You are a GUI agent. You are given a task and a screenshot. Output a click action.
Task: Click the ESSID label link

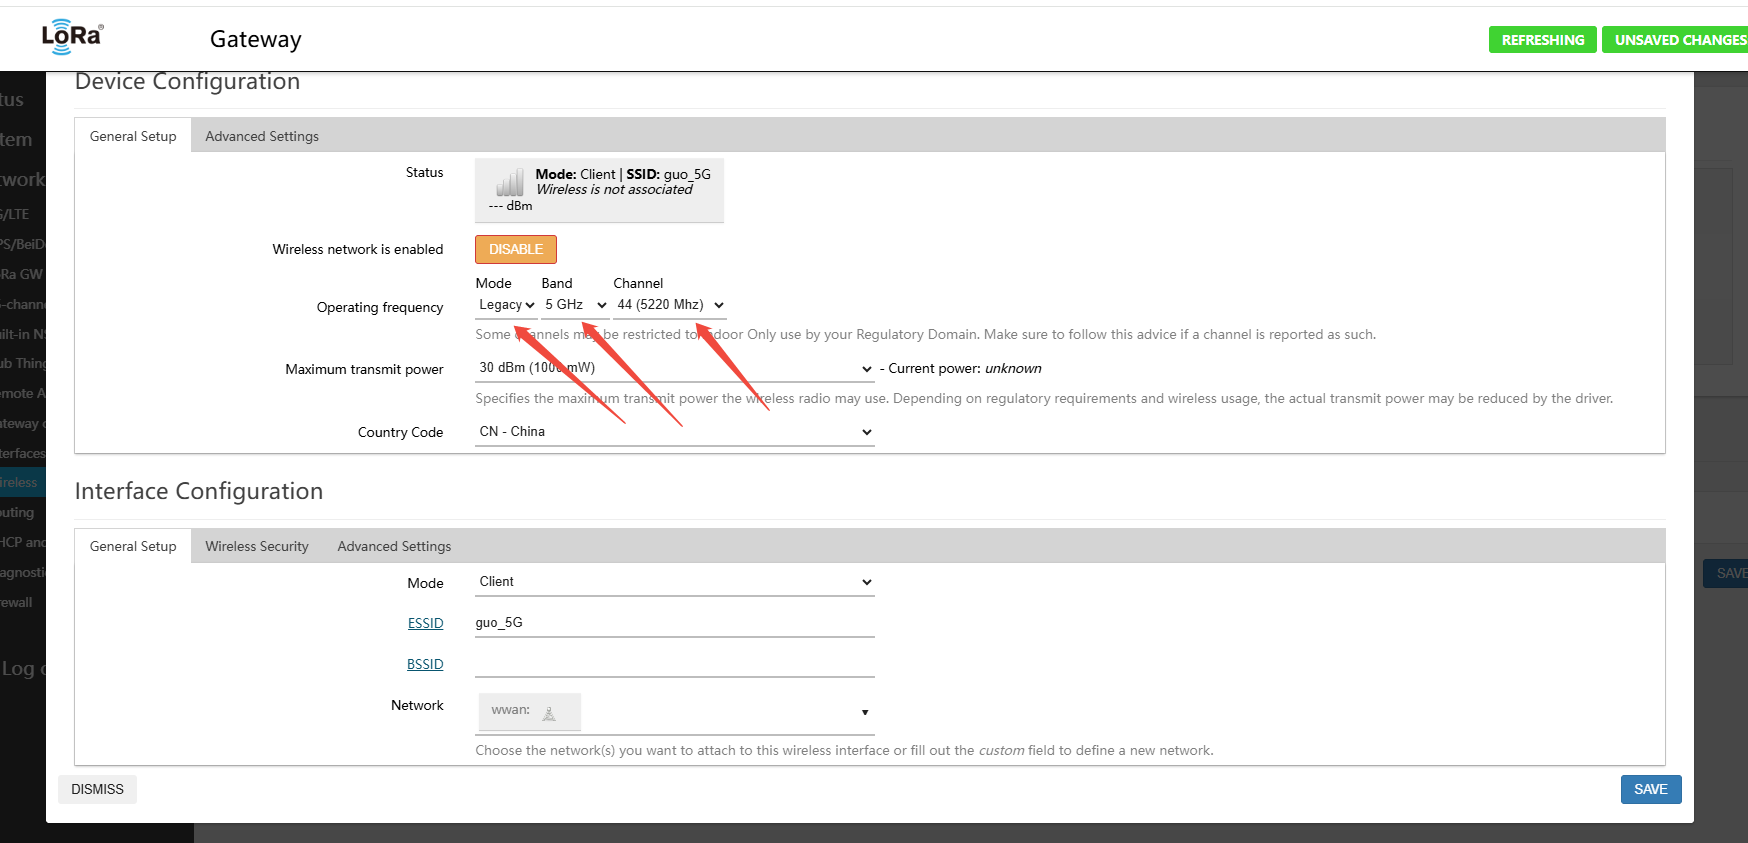pos(425,623)
